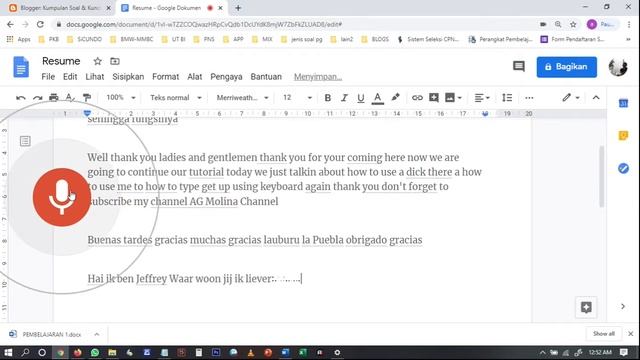Click the browser address bar
Image resolution: width=640 pixels, height=360 pixels.
pyautogui.click(x=294, y=24)
